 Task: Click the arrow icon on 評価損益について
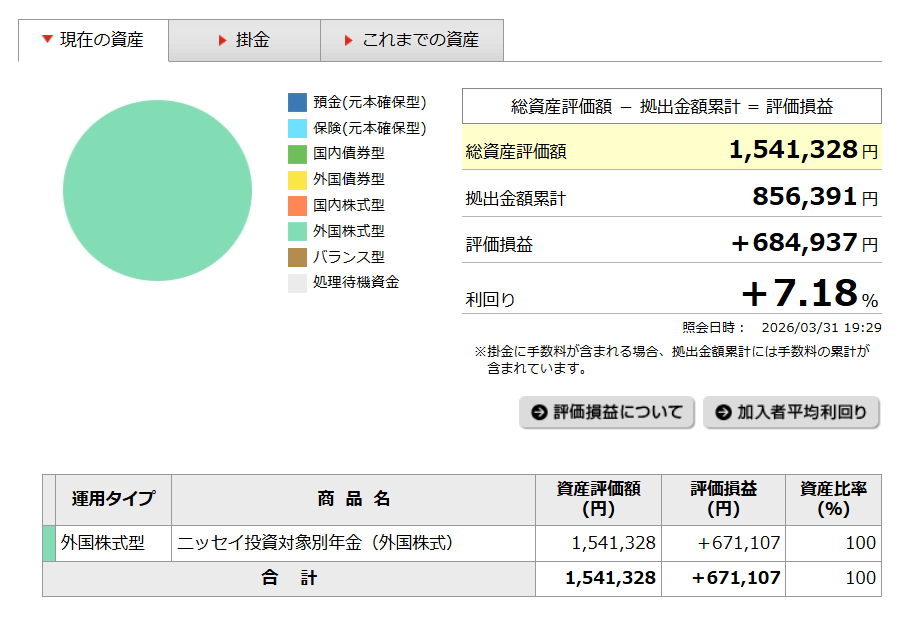539,412
